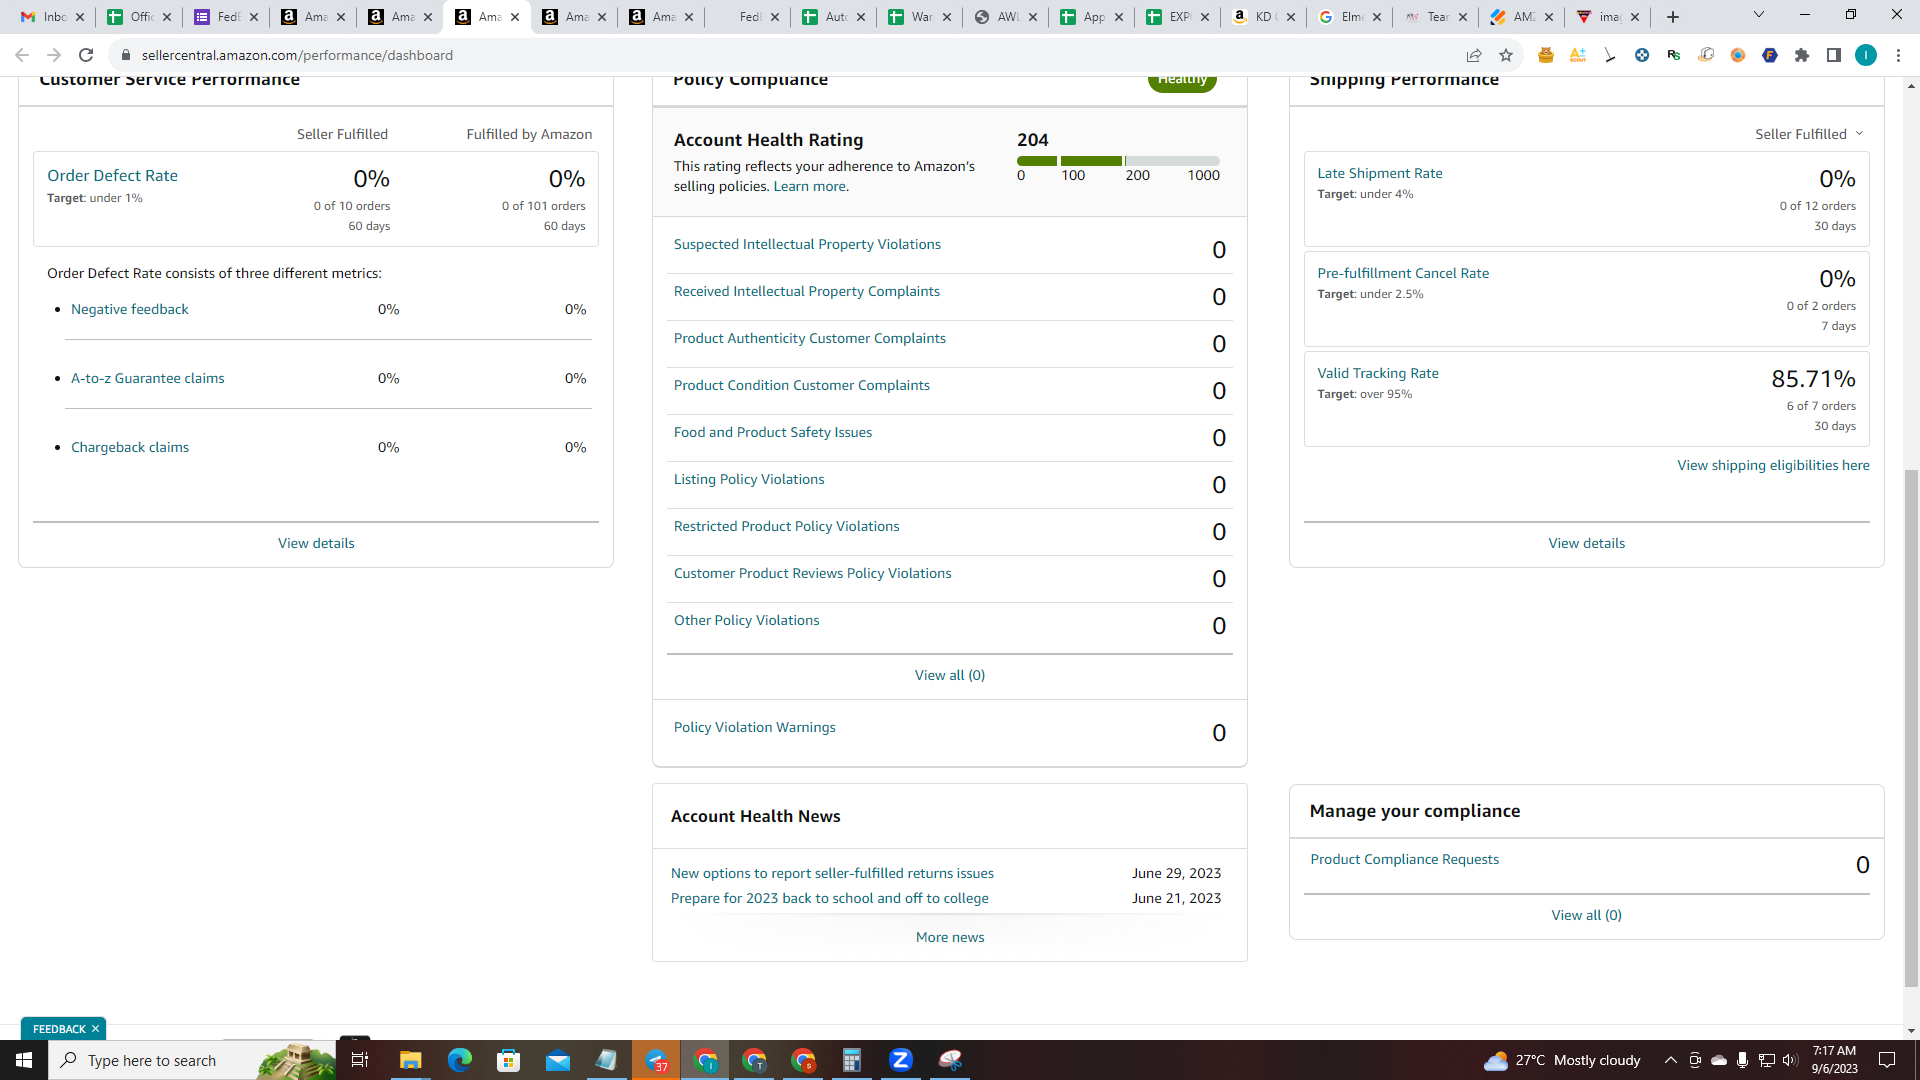This screenshot has height=1080, width=1920.
Task: Click View all (0) under Manage your compliance
Action: pyautogui.click(x=1587, y=916)
